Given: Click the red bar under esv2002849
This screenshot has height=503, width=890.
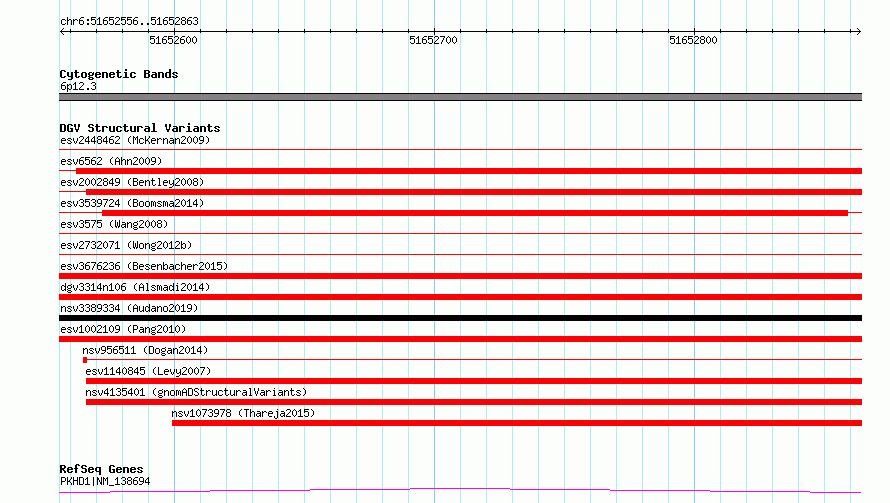Looking at the screenshot, I should (x=474, y=192).
